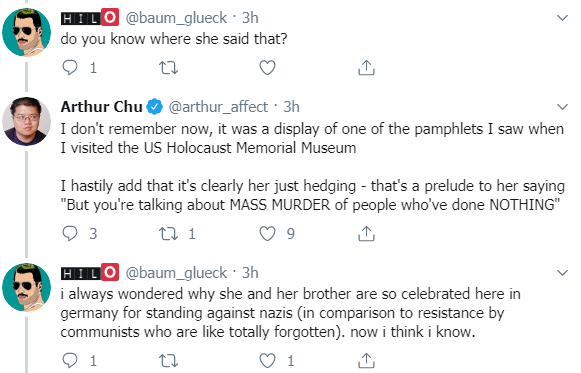Open the @arthur_affect handle link
This screenshot has height=373, width=581.
218,107
